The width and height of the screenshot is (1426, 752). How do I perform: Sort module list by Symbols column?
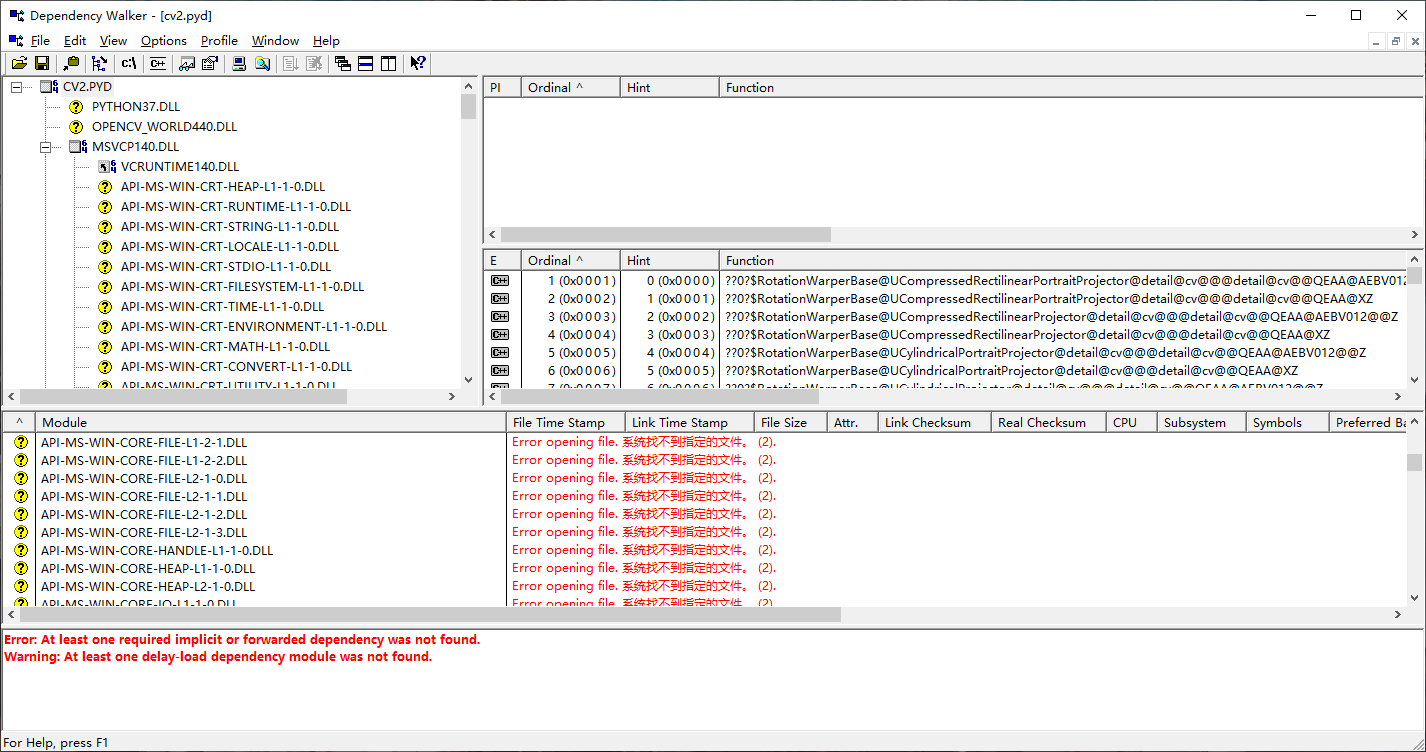1287,422
